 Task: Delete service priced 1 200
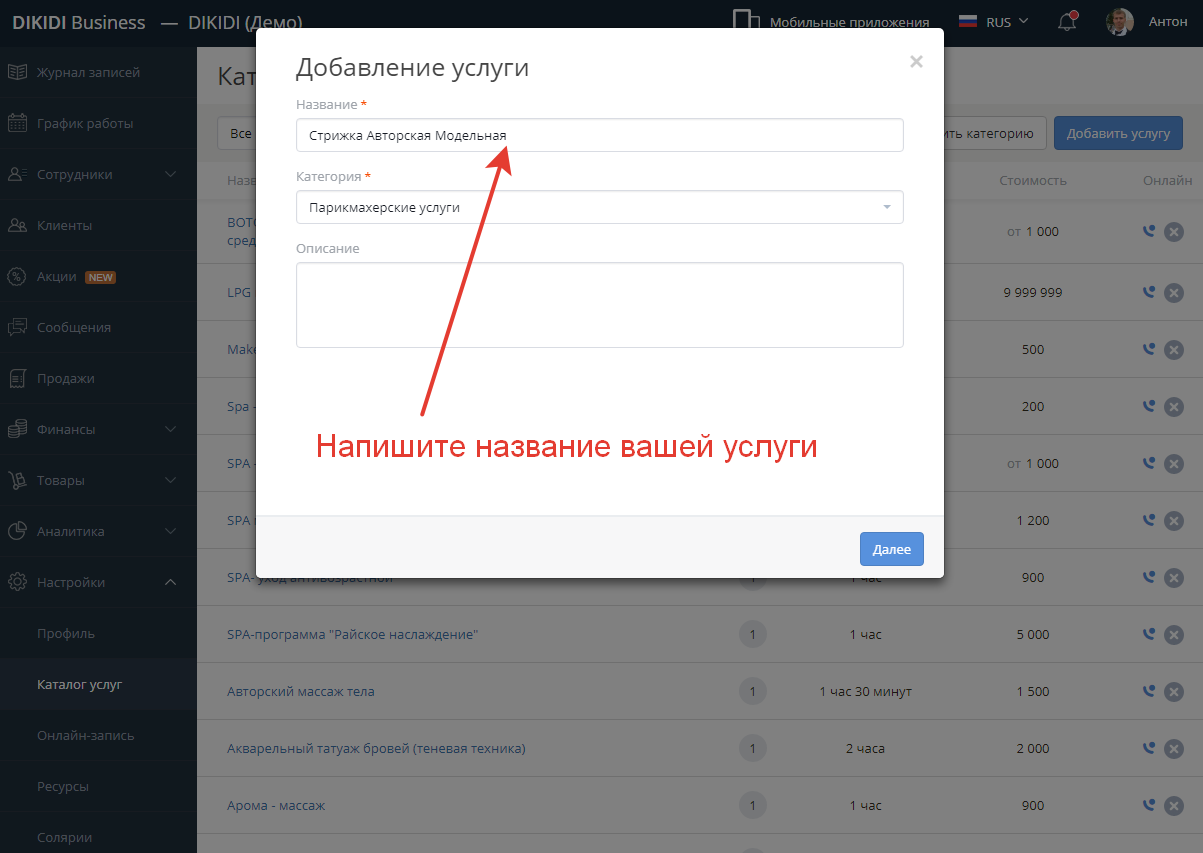[1174, 521]
